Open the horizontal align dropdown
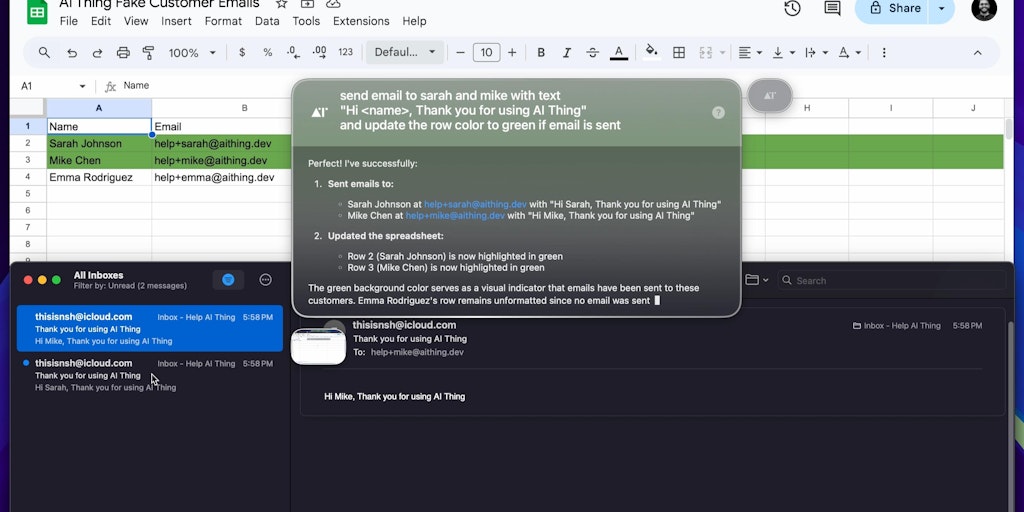The width and height of the screenshot is (1024, 512). click(x=748, y=53)
